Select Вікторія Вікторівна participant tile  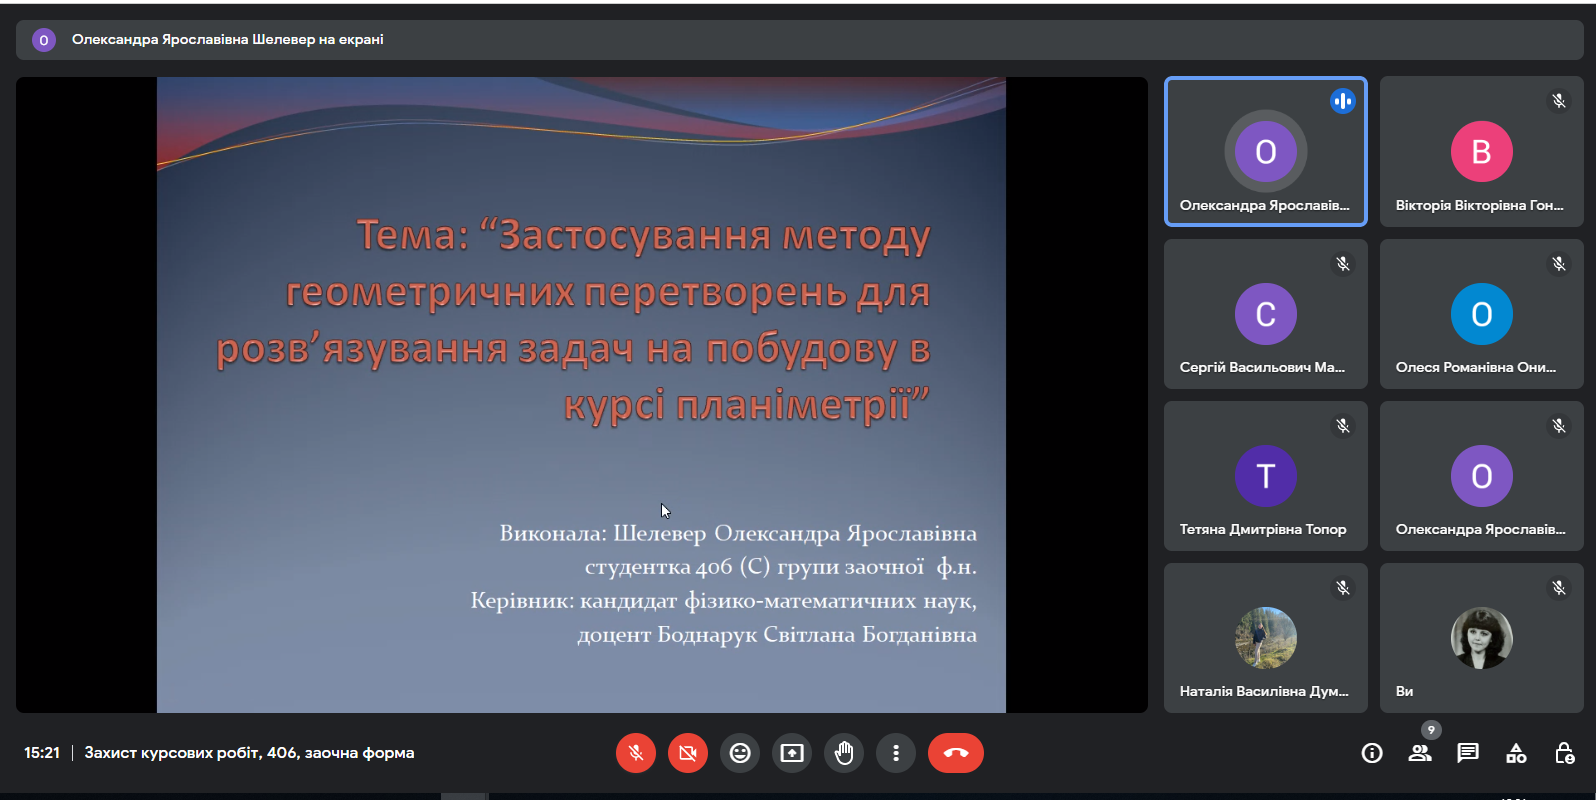coord(1482,152)
